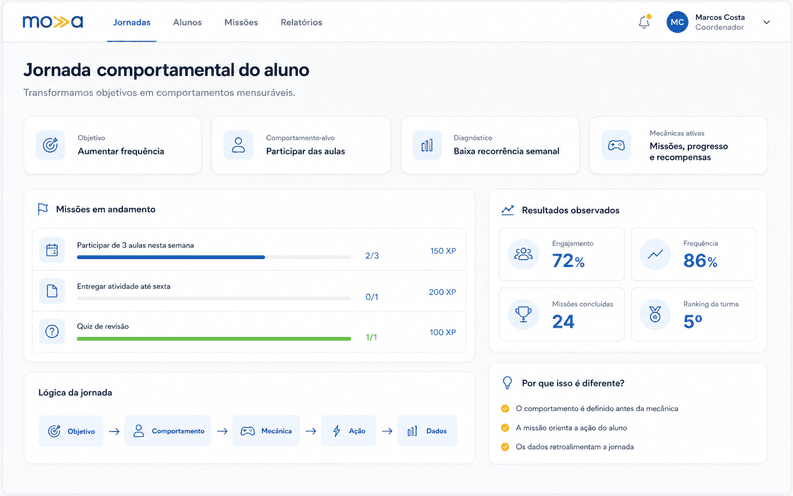Click the Jornada comportamental do aluno heading
This screenshot has height=496, width=793.
[166, 70]
